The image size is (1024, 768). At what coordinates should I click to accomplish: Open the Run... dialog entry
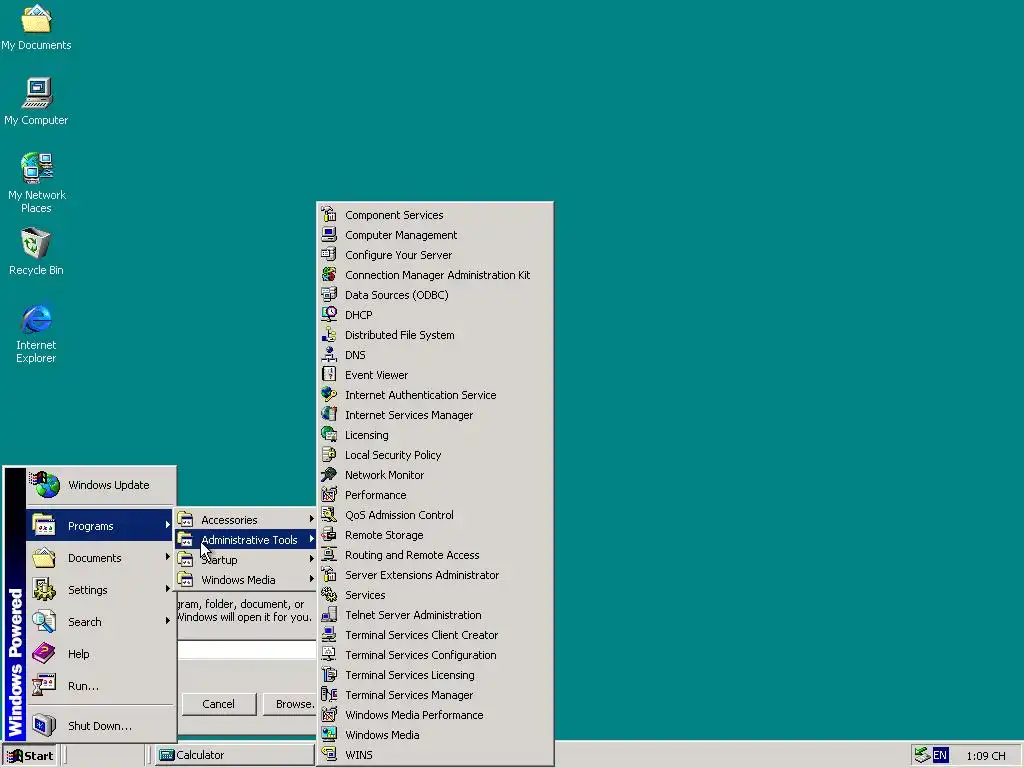100,686
